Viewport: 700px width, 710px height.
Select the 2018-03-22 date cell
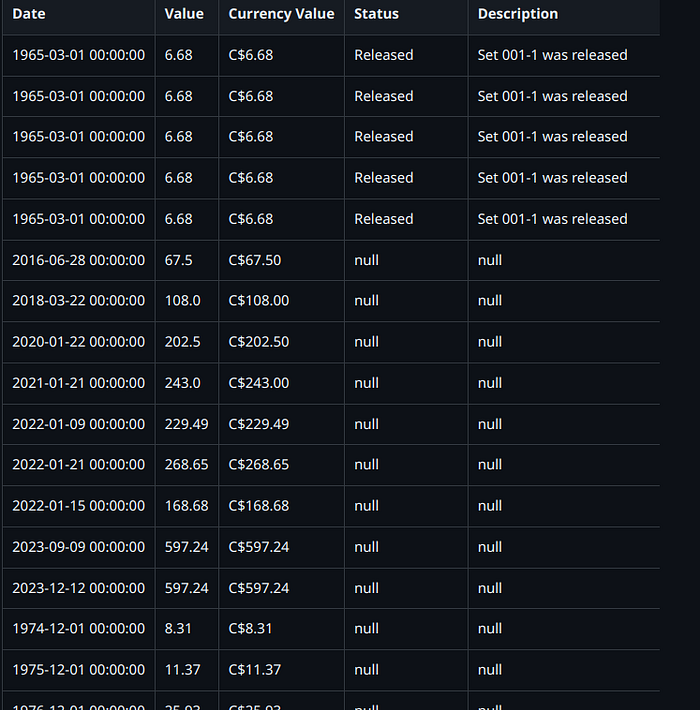click(78, 301)
